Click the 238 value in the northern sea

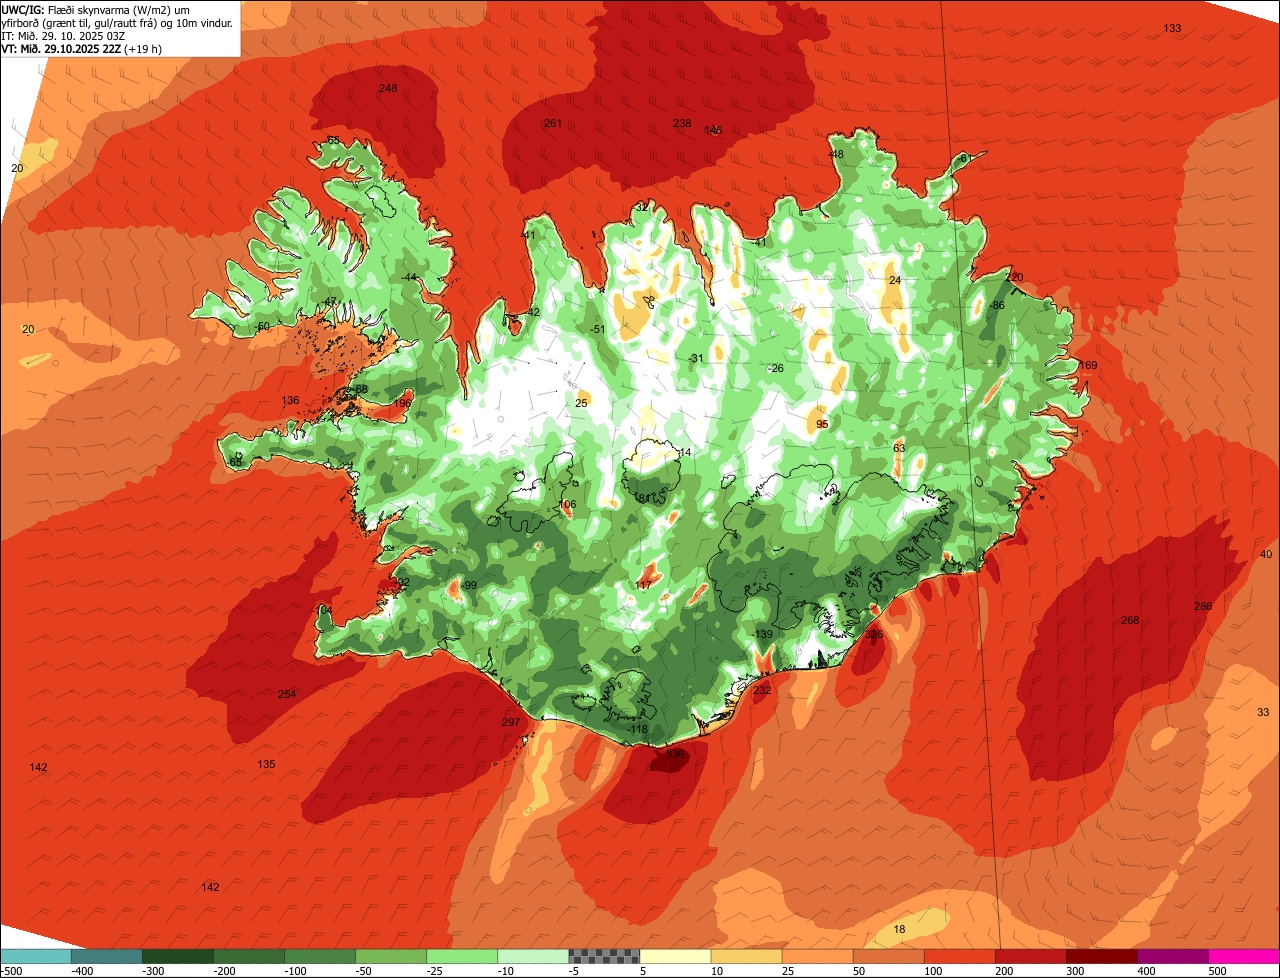(682, 124)
